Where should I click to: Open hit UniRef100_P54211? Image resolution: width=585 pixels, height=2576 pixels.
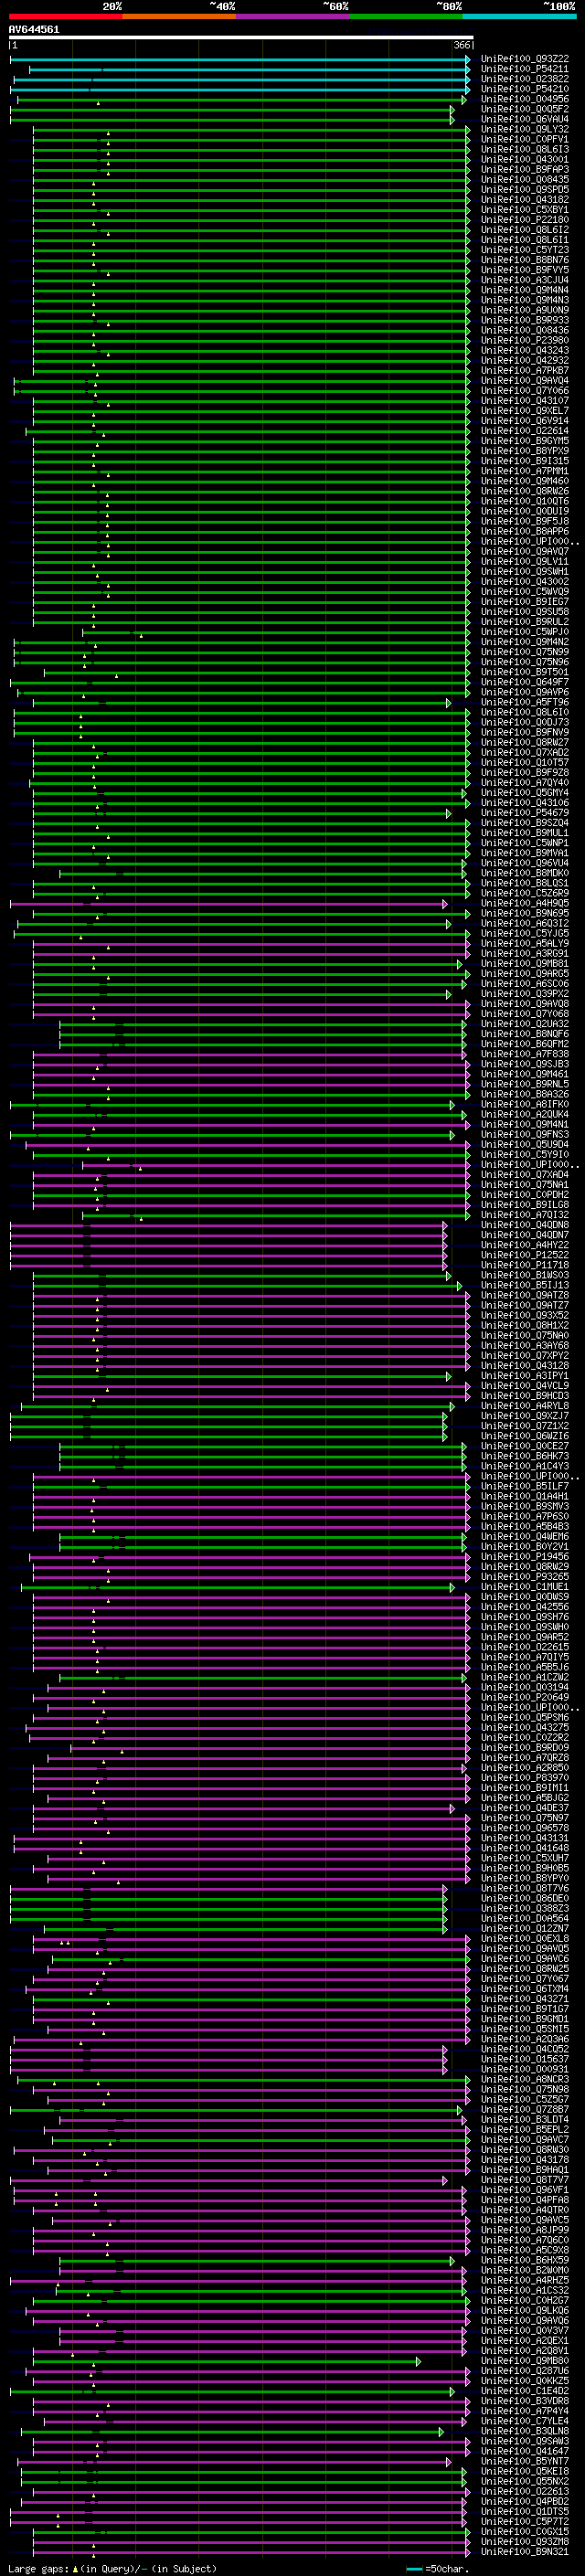(525, 69)
